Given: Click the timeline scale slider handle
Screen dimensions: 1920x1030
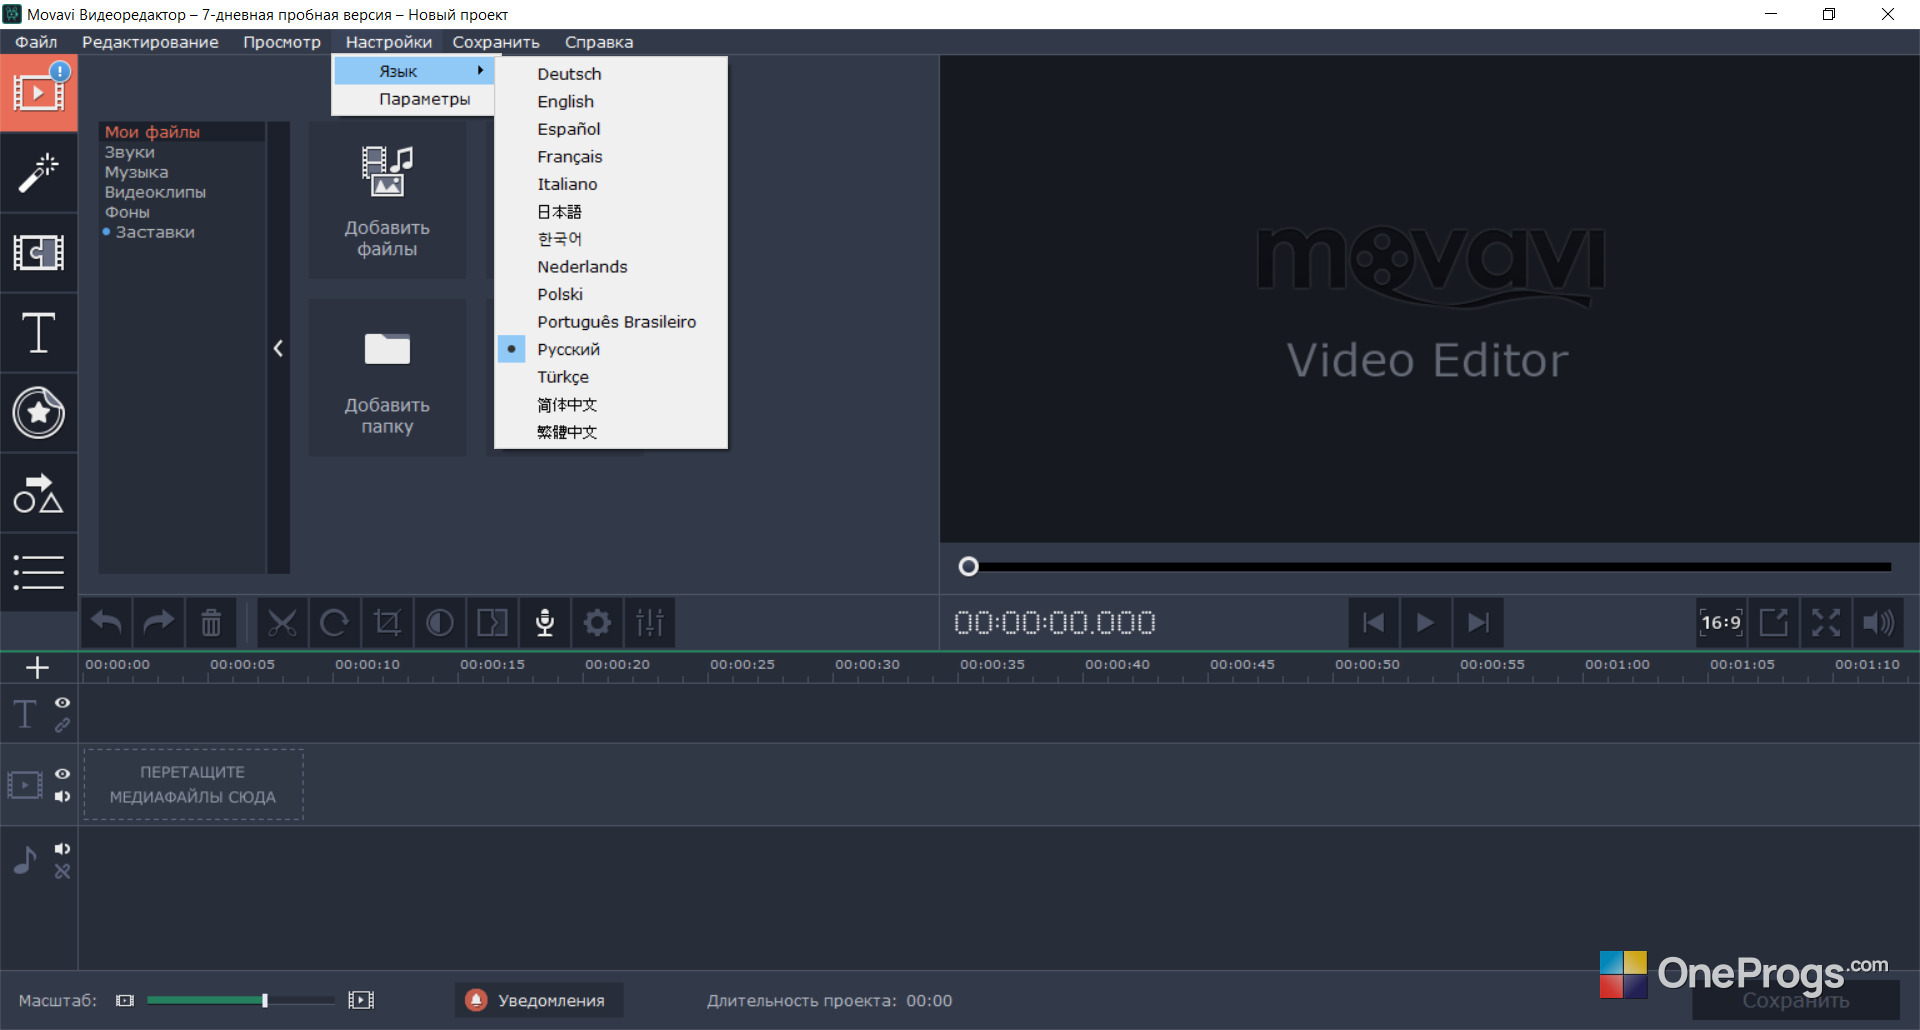Looking at the screenshot, I should click(265, 1000).
